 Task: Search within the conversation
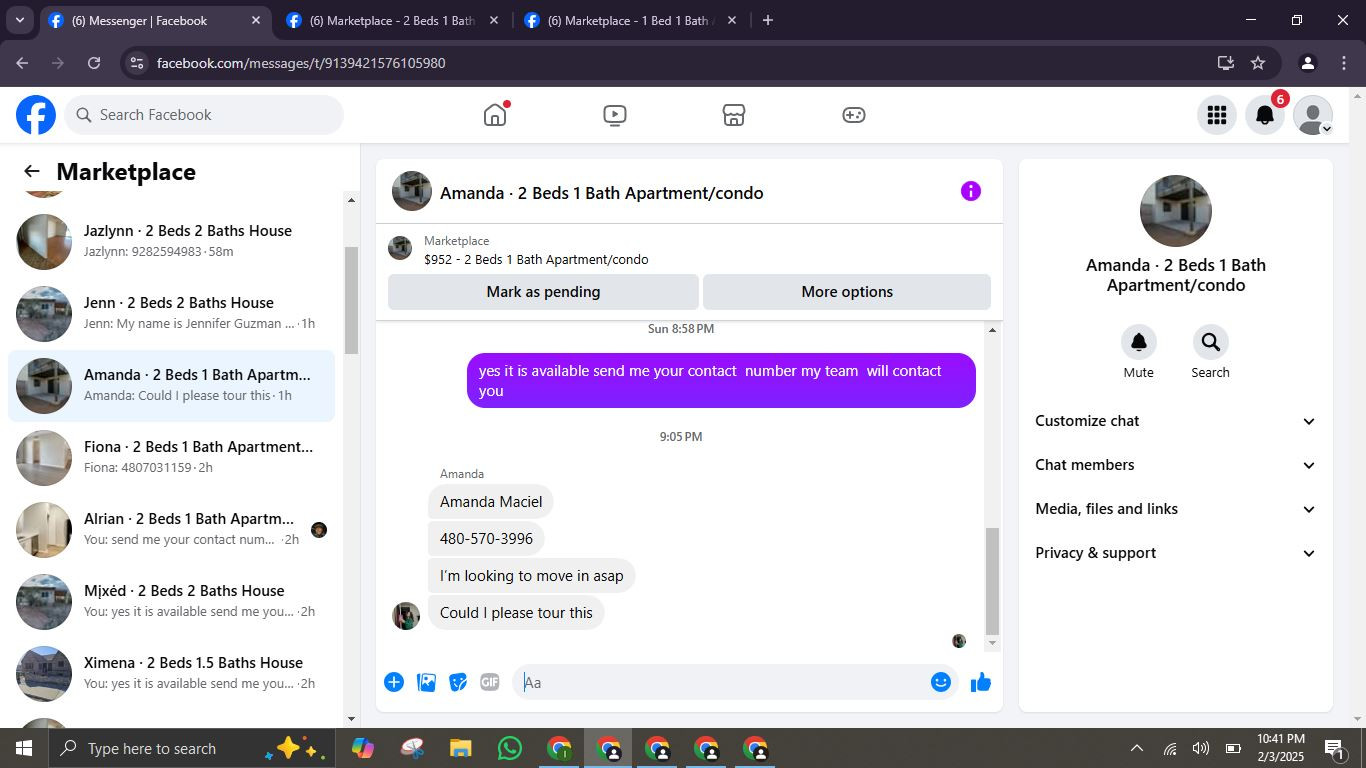click(x=1210, y=343)
